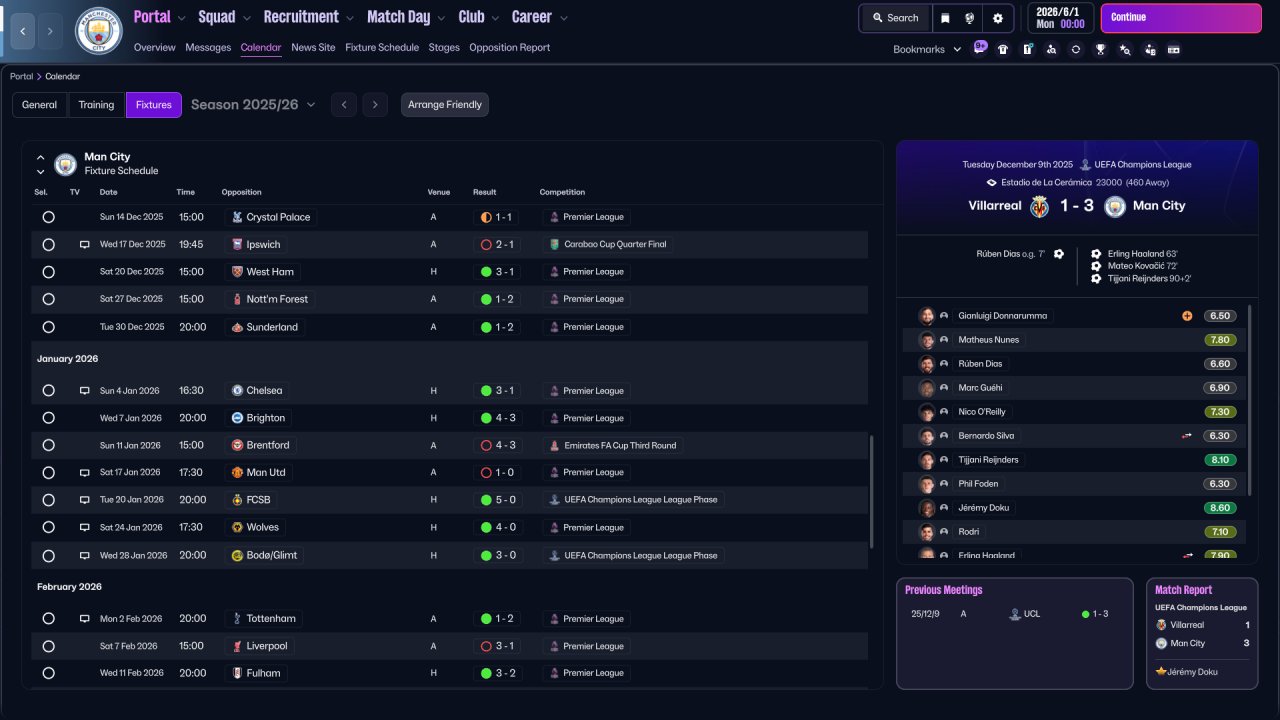
Task: Click the substitution arrow icon beside Bernardo Silva
Action: click(1188, 436)
